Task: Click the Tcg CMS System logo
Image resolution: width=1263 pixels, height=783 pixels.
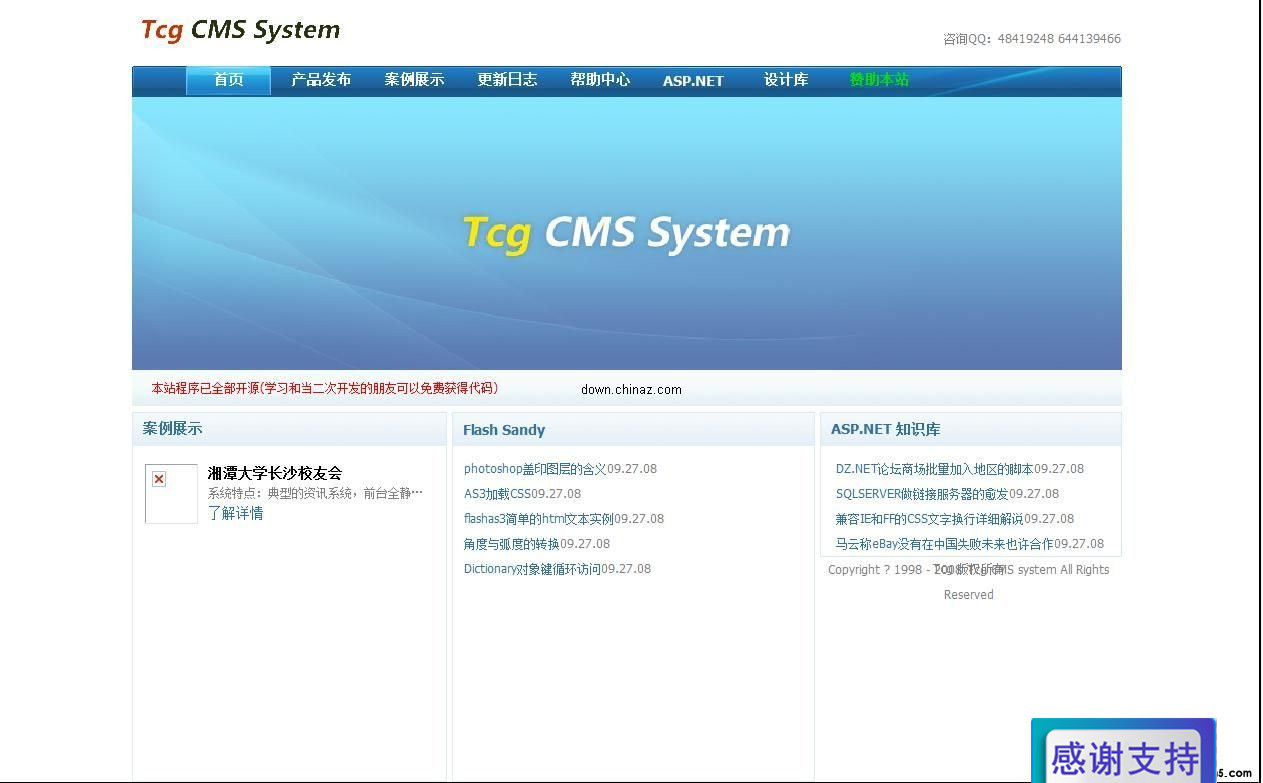Action: 240,30
